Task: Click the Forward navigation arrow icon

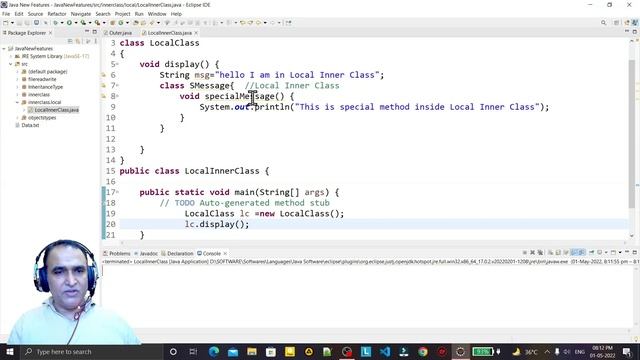Action: [273, 23]
